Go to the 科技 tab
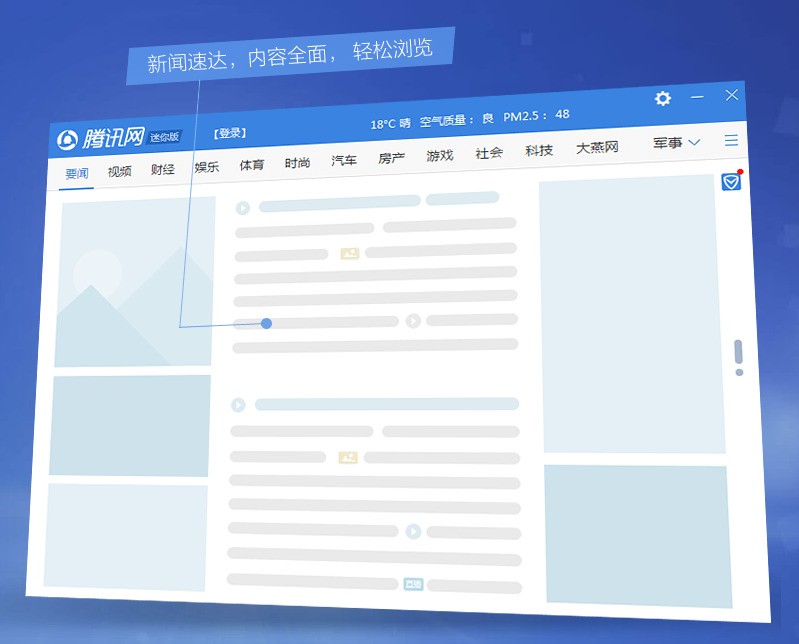The height and width of the screenshot is (644, 799). click(x=539, y=151)
